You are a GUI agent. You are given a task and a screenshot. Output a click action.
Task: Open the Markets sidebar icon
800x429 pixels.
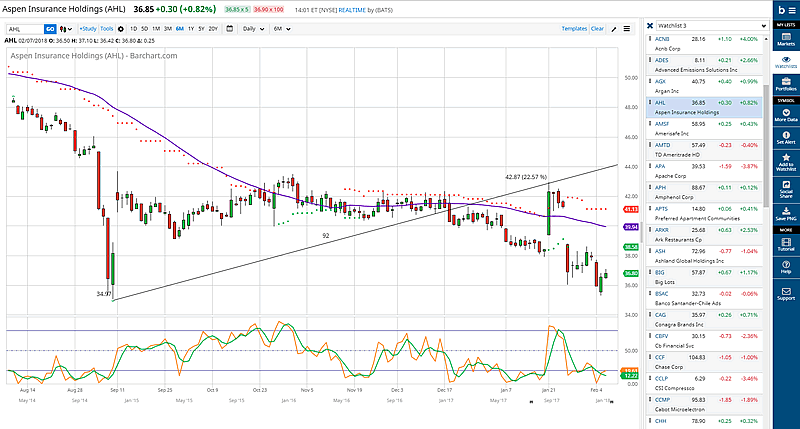point(786,39)
